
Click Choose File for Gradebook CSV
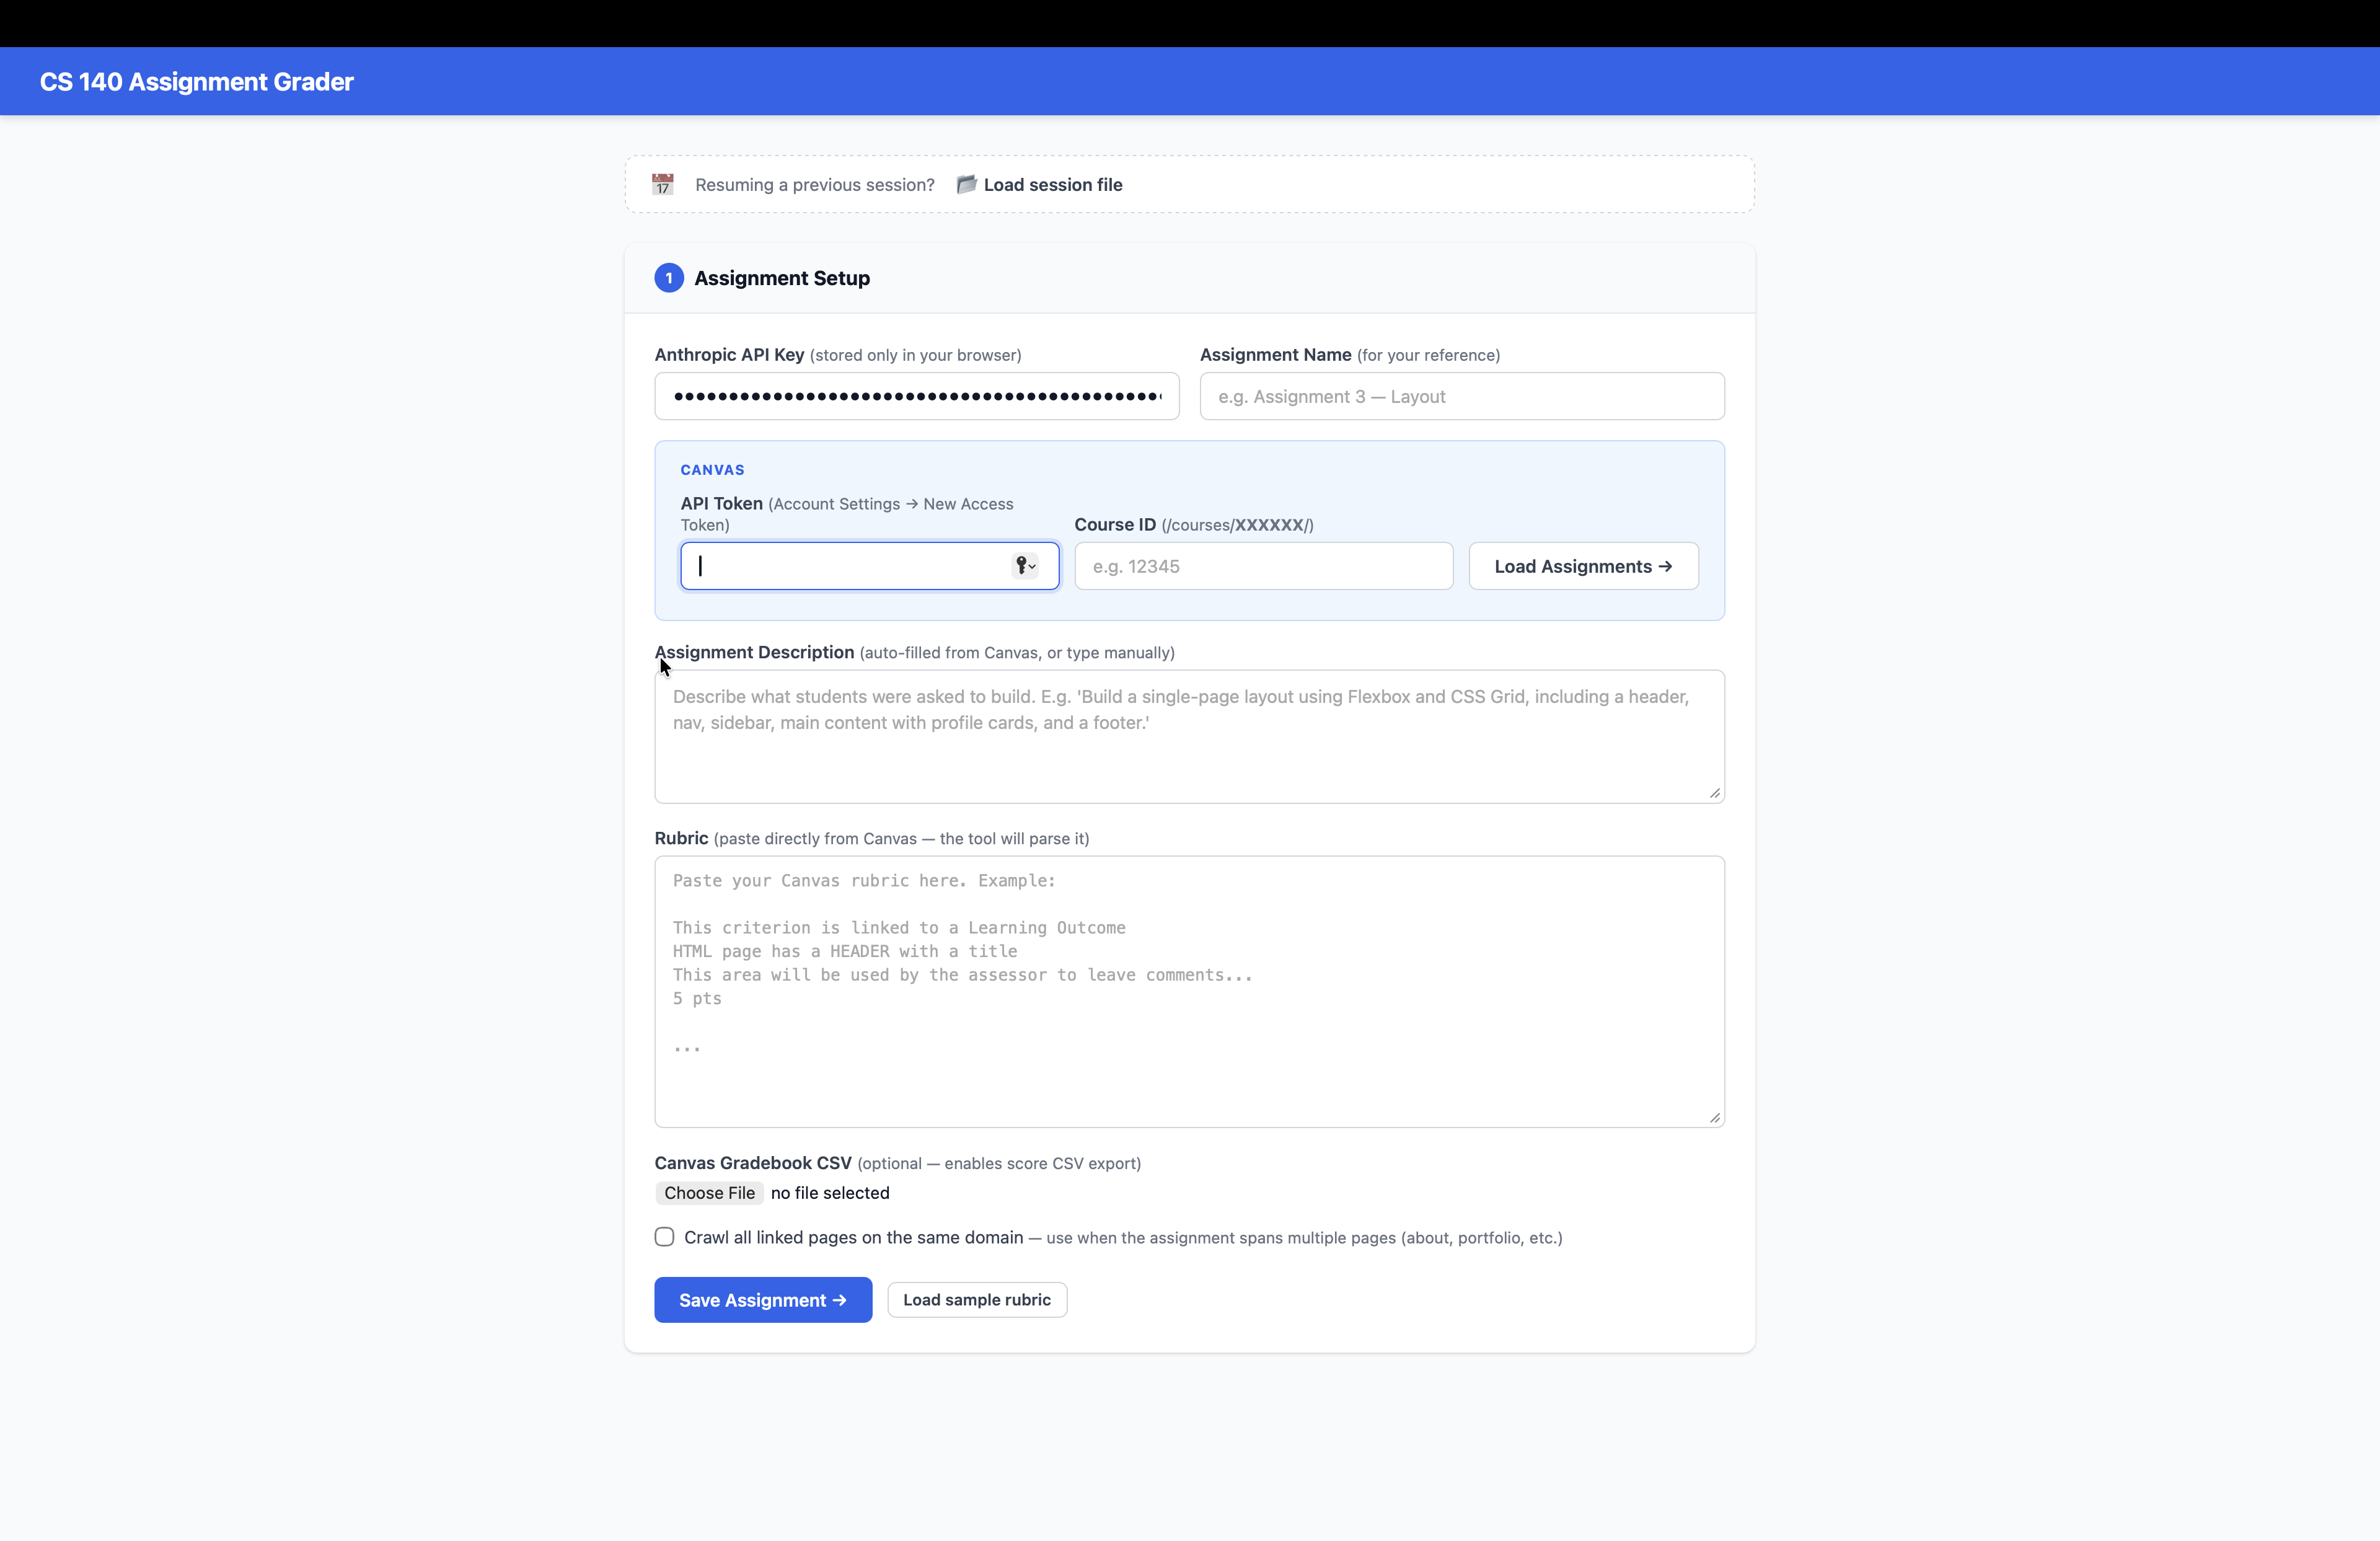click(x=709, y=1193)
